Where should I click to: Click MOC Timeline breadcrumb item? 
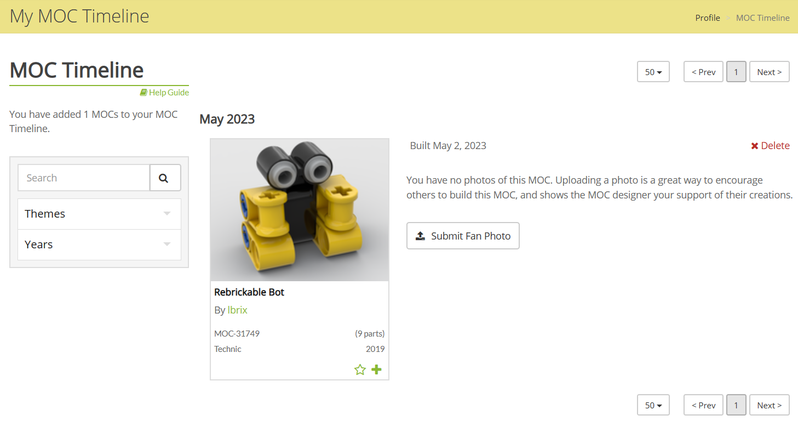[x=762, y=18]
